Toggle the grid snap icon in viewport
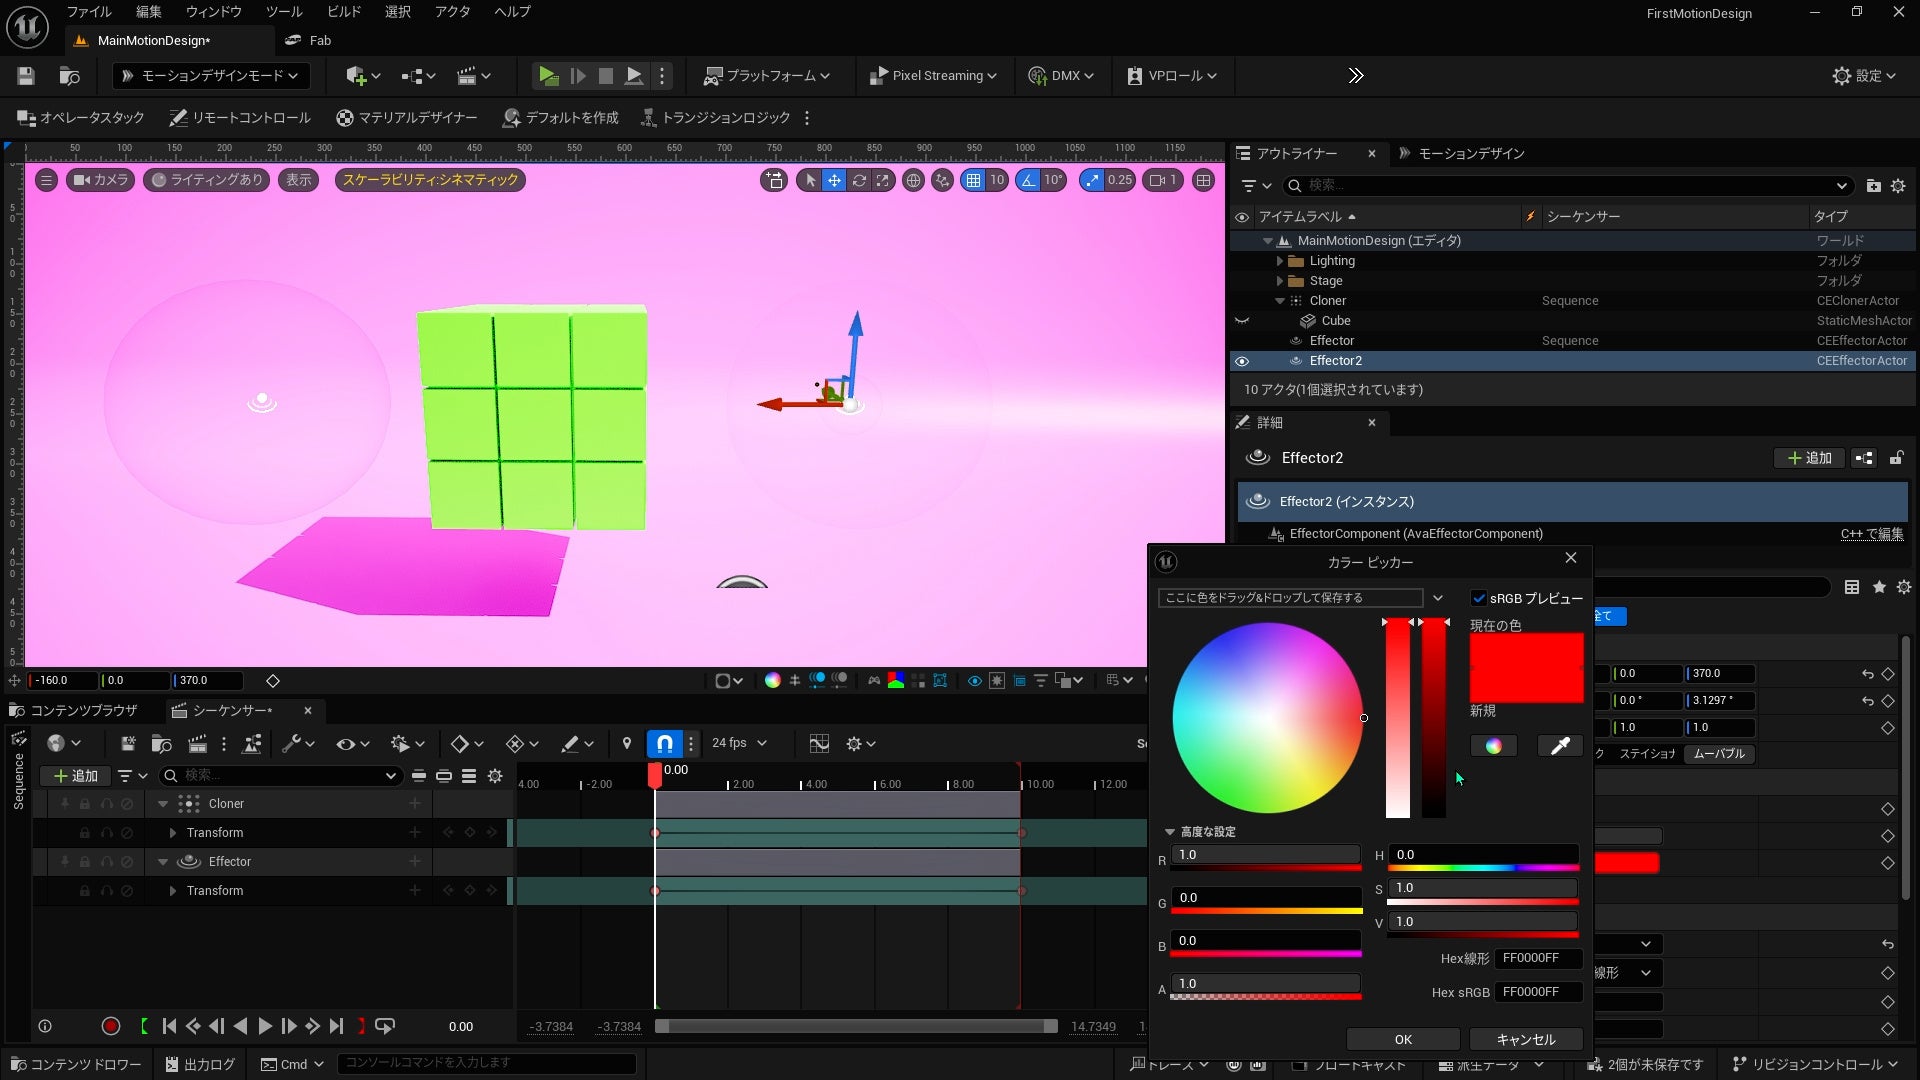The image size is (1920, 1080). tap(973, 181)
